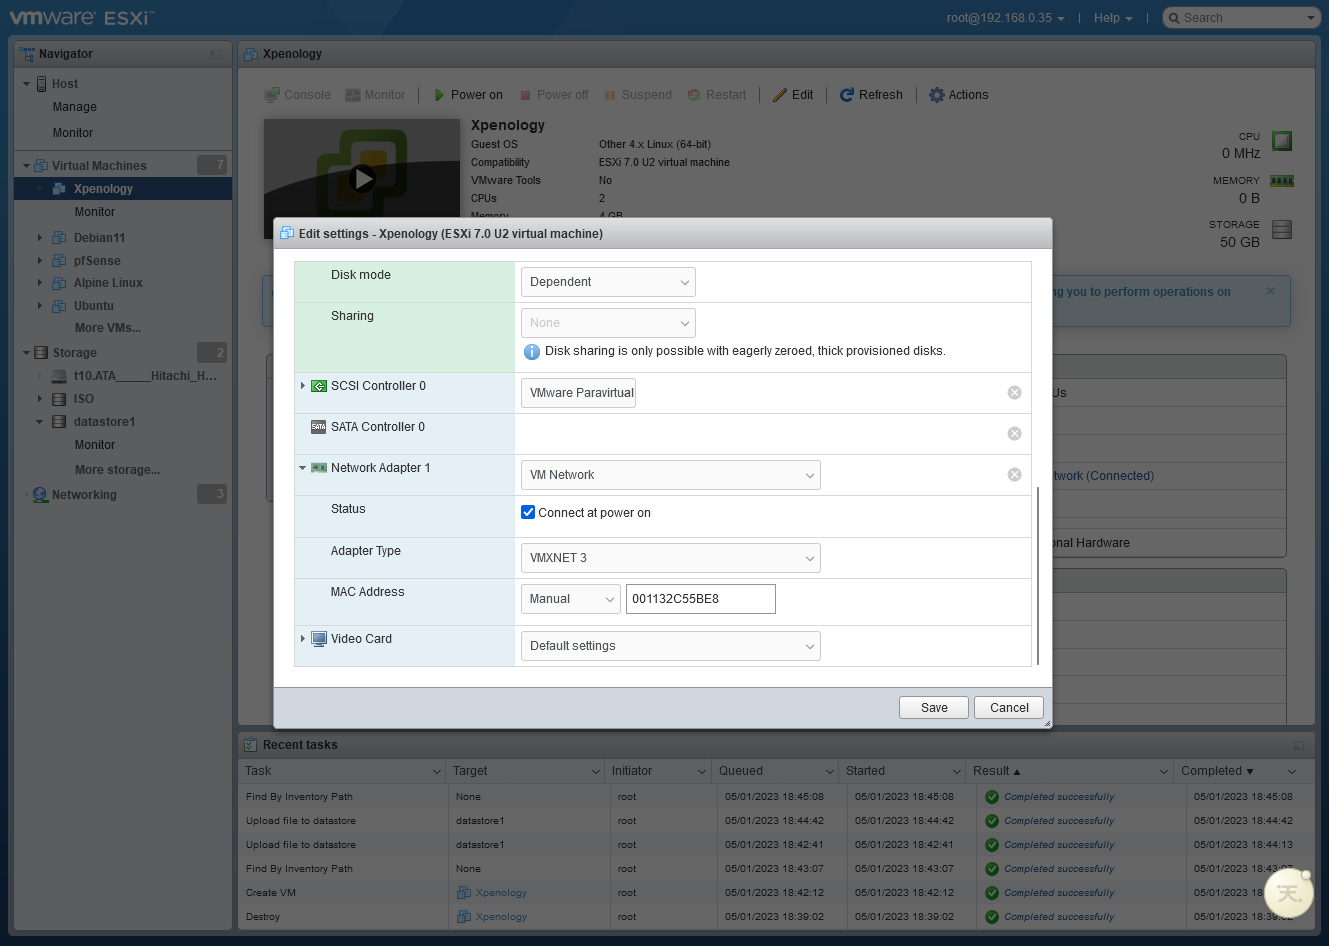Click the pencil Edit icon in toolbar

tap(780, 95)
